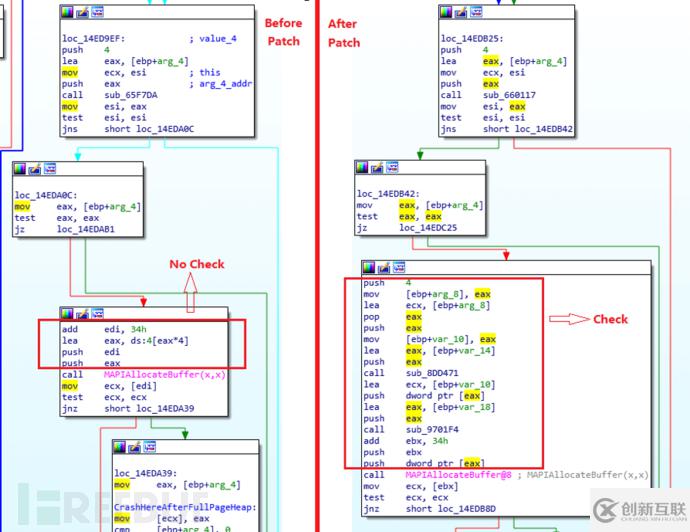Select the label 'loc_14EDB25:'

tap(472, 39)
